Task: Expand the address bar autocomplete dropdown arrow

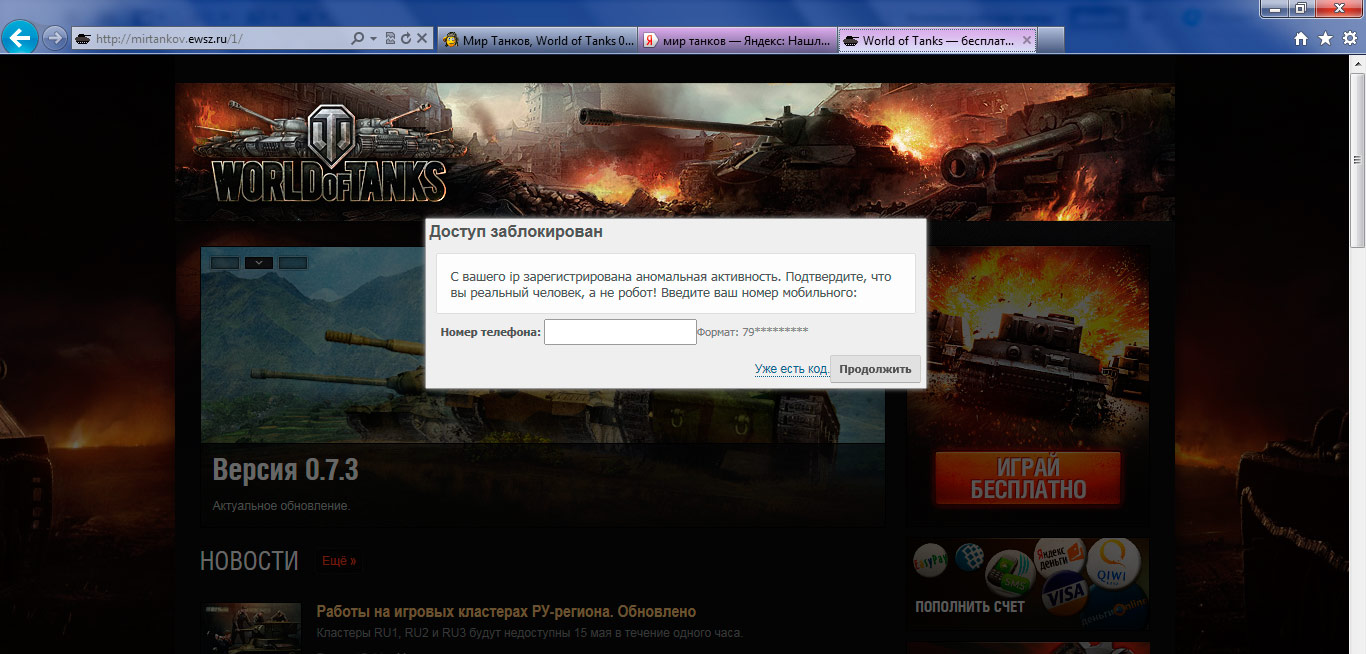Action: tap(373, 39)
